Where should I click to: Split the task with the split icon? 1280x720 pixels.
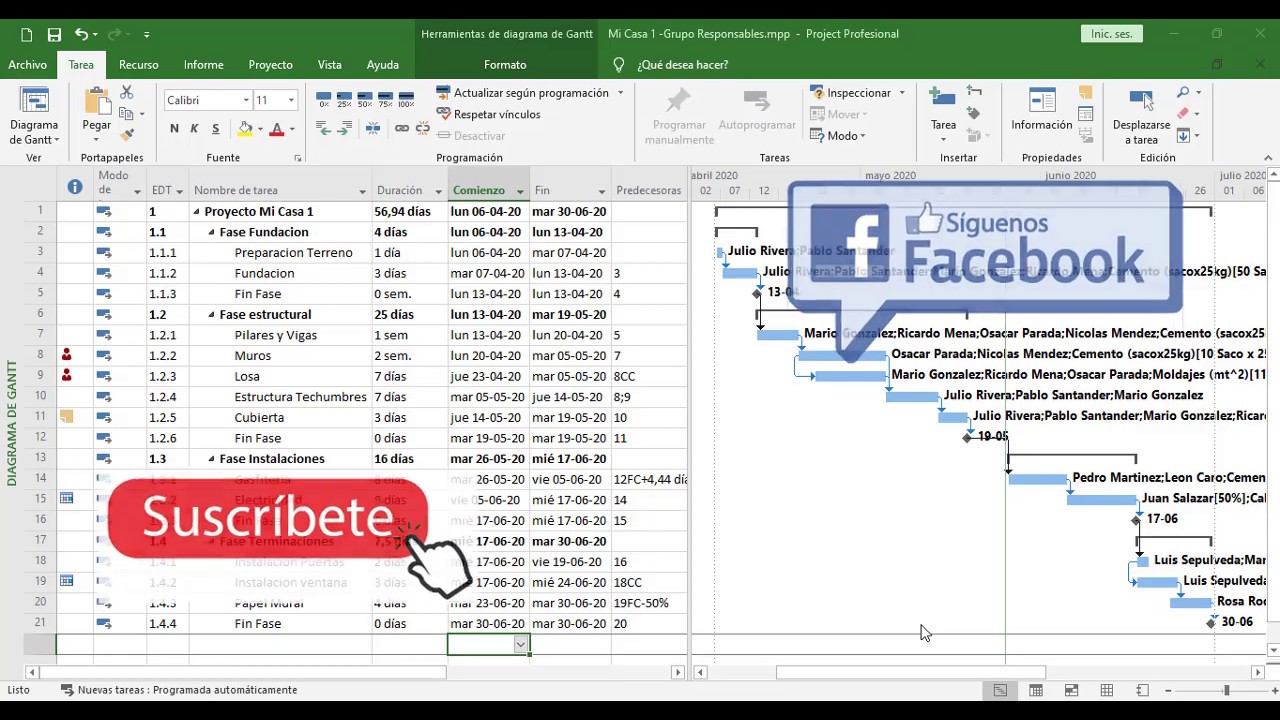click(x=373, y=128)
